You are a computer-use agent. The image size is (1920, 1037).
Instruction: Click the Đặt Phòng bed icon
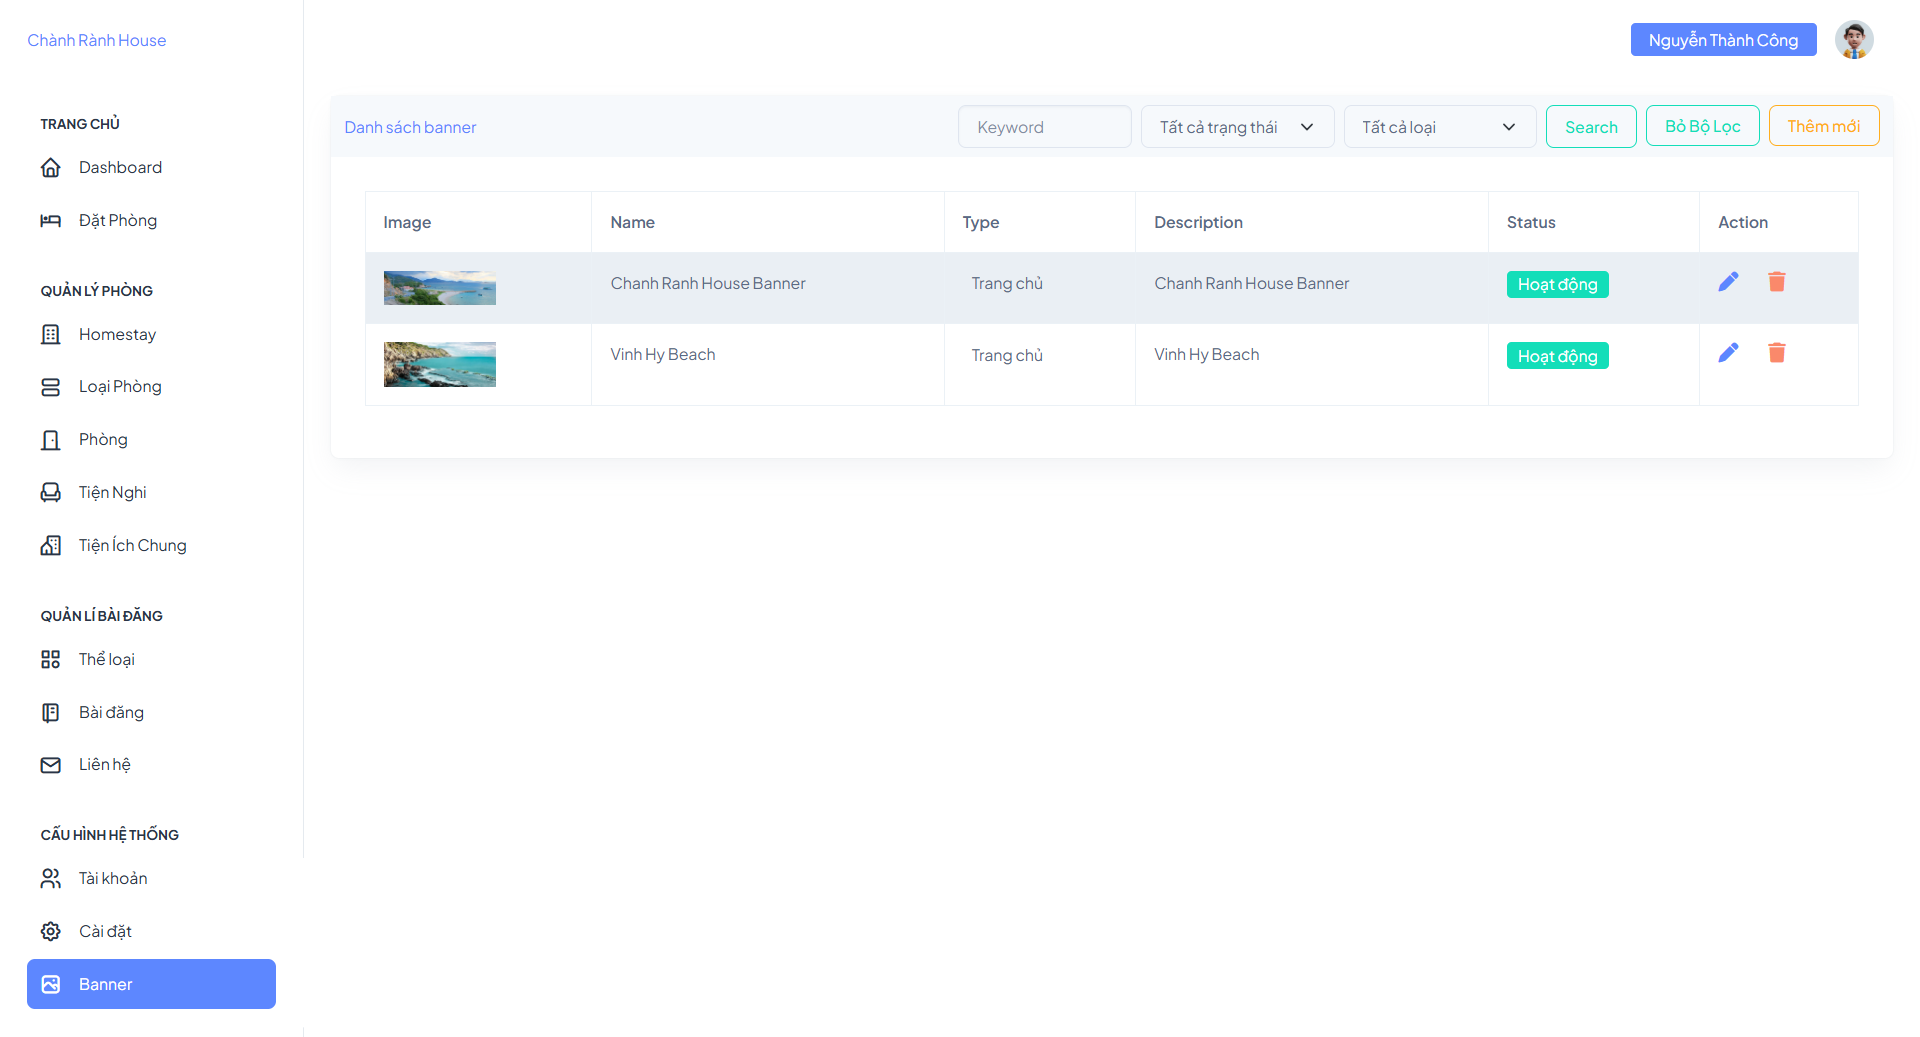point(51,220)
